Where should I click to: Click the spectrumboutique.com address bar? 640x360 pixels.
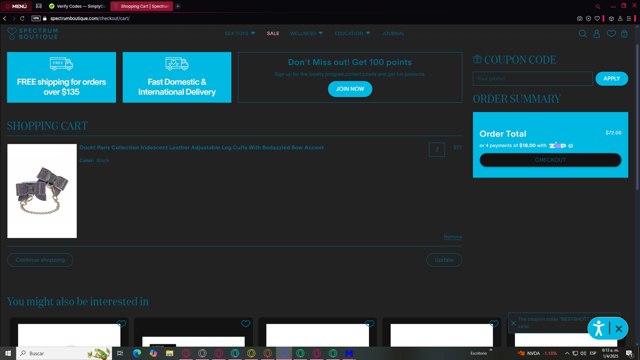tap(90, 18)
